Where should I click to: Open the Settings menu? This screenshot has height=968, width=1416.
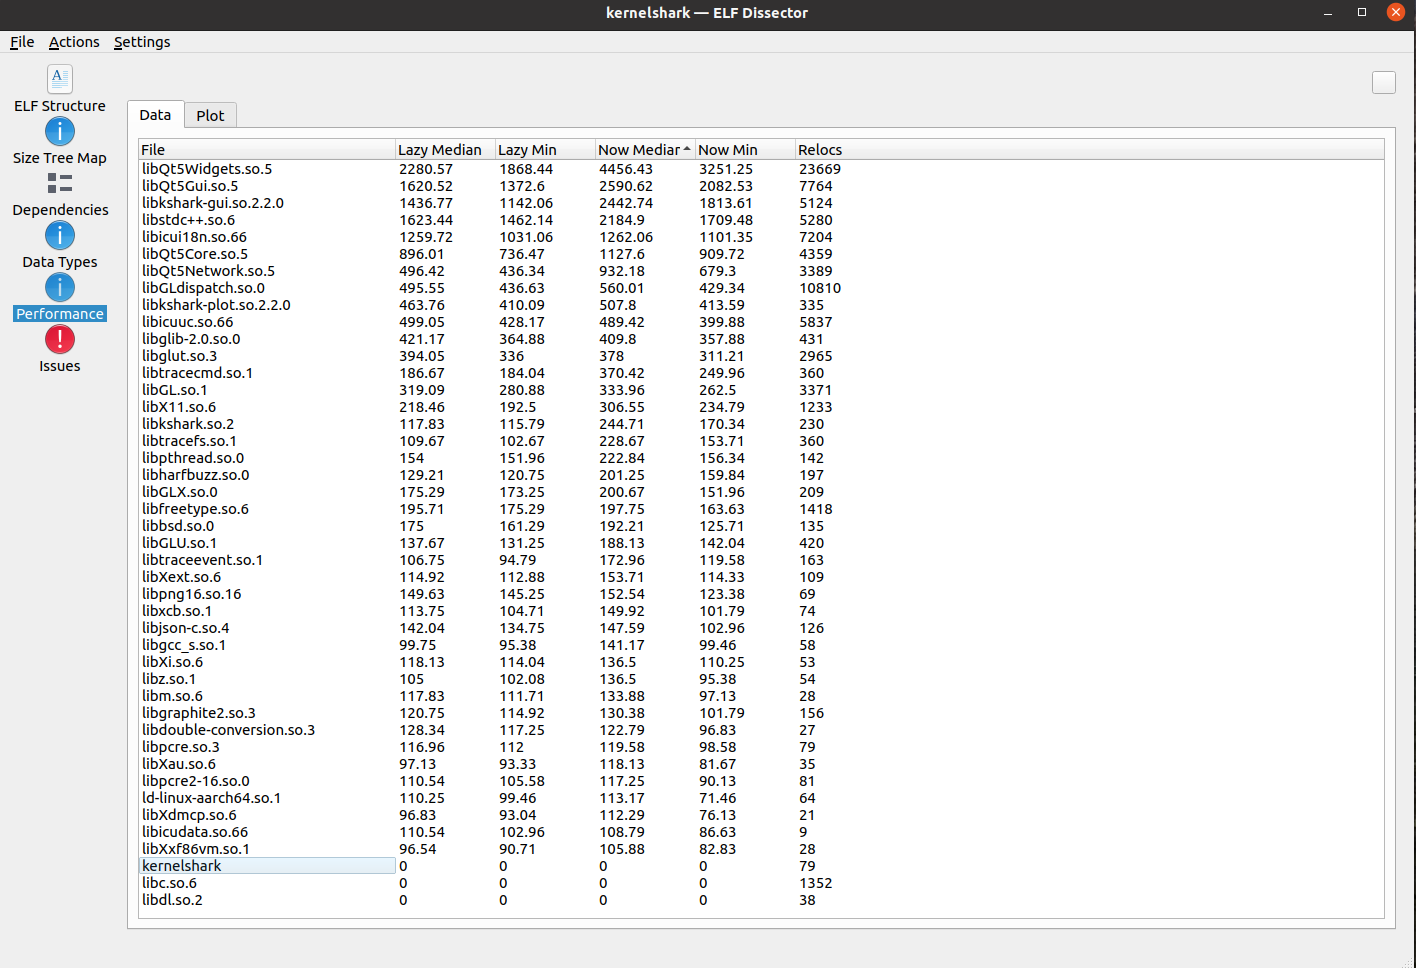tap(142, 42)
